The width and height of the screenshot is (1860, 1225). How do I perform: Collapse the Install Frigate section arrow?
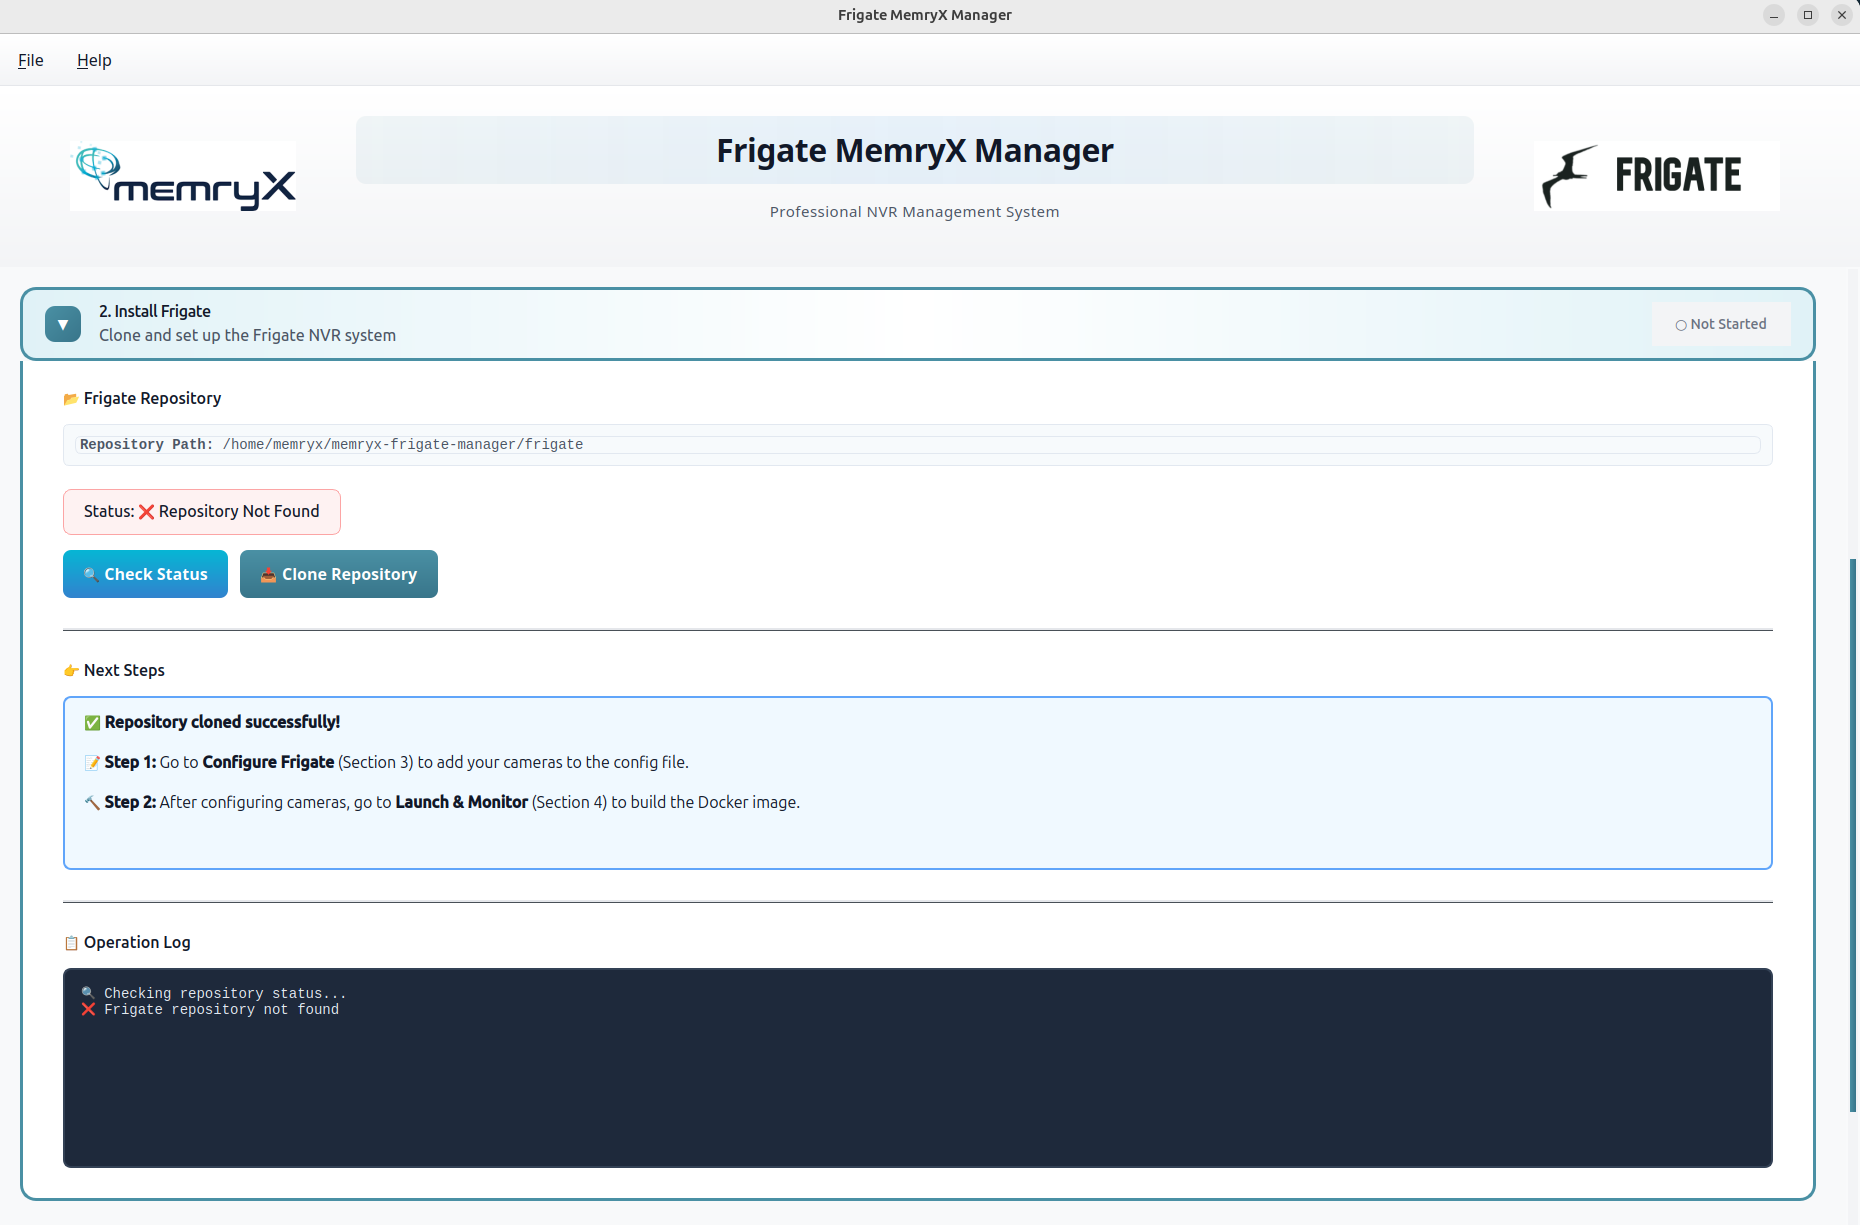tap(63, 324)
